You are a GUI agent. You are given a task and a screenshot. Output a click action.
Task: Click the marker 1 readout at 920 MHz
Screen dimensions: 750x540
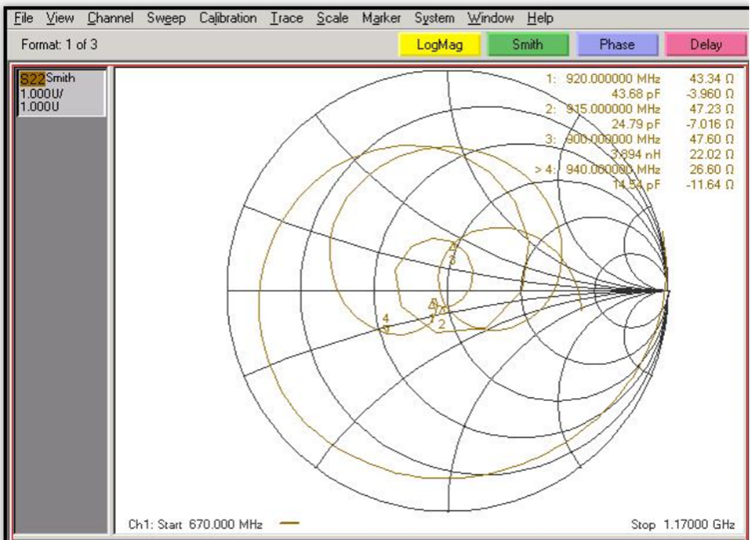(603, 78)
